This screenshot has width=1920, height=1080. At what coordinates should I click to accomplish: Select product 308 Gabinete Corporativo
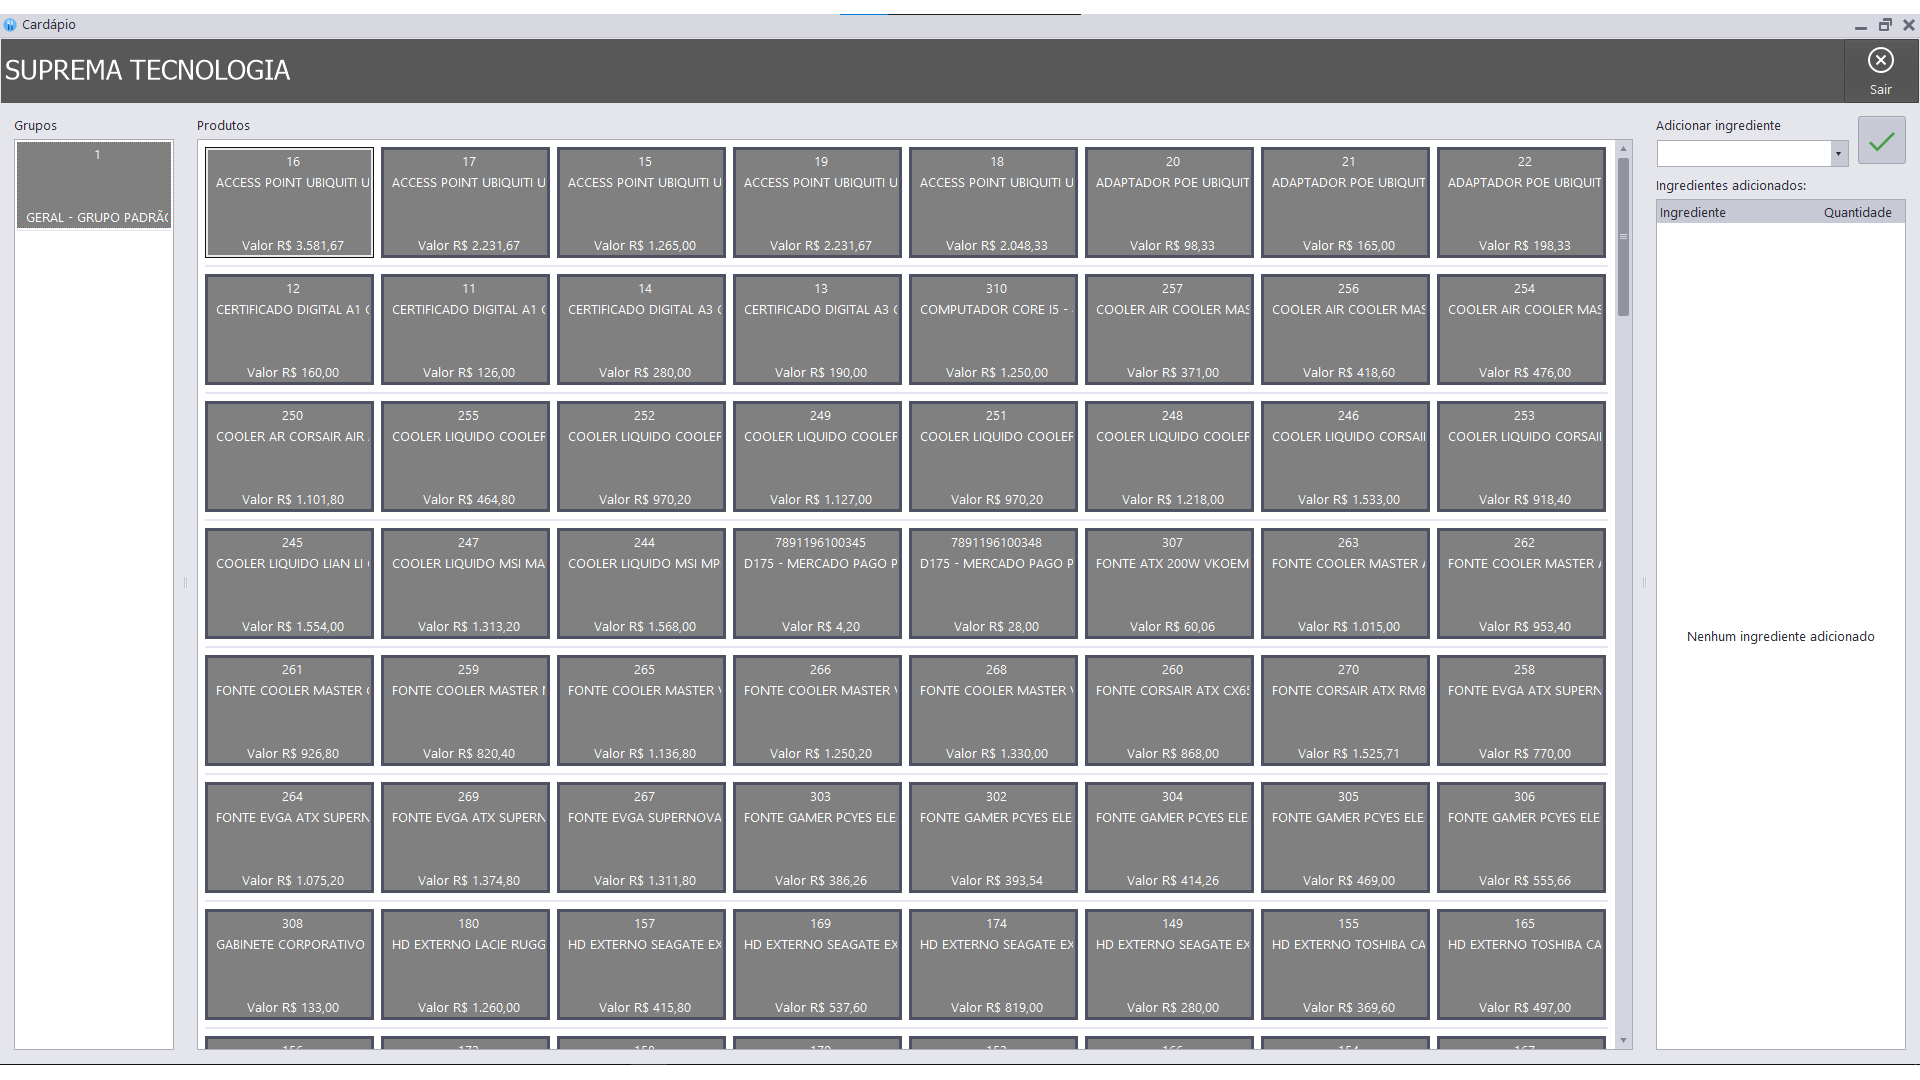(289, 965)
